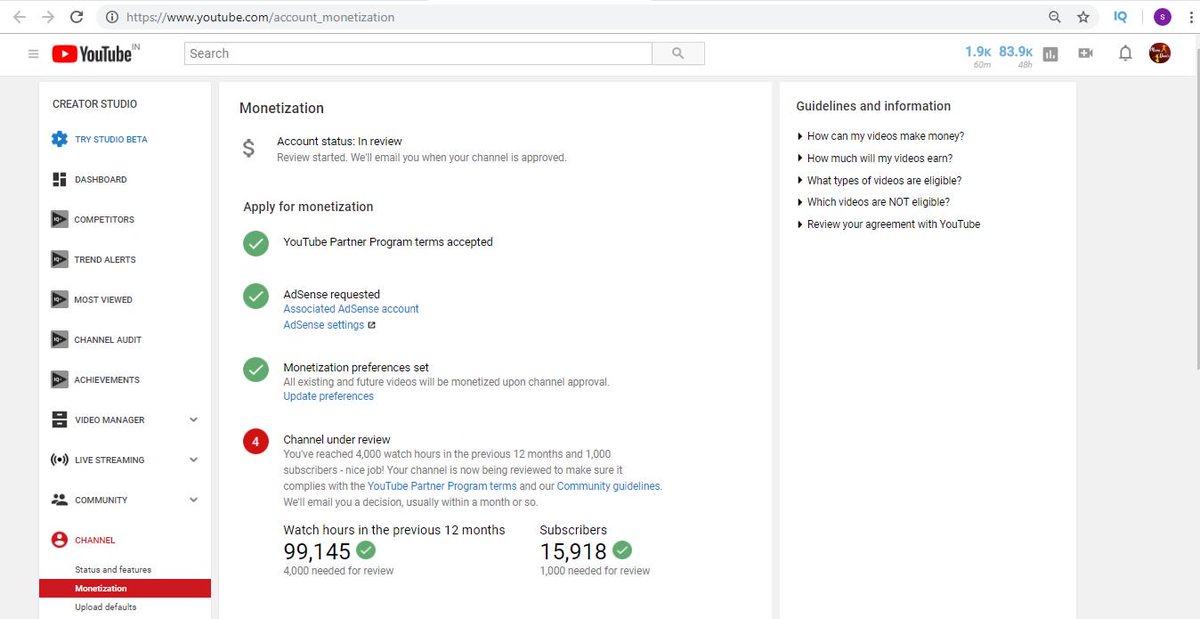Click the 1.9K 60m views stat
The image size is (1200, 619).
pos(978,55)
